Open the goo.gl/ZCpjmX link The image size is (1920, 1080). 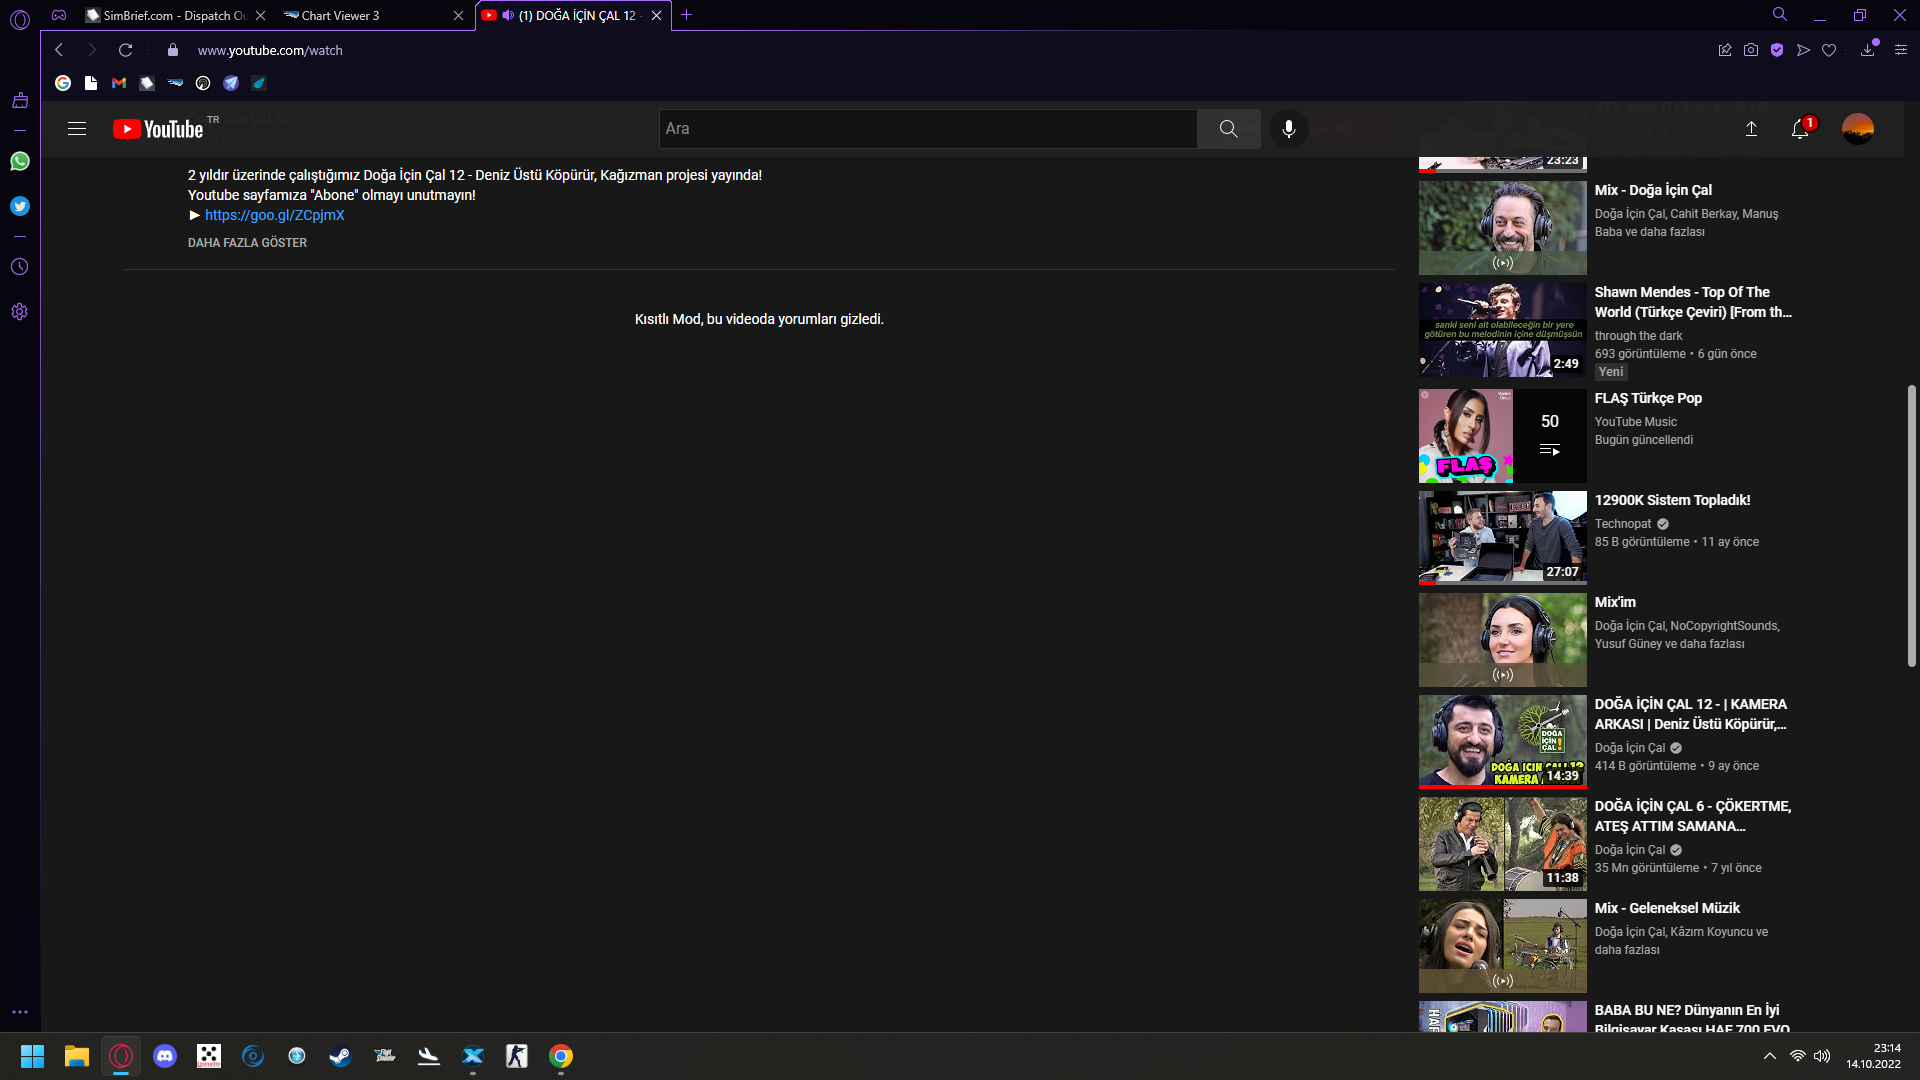[274, 215]
